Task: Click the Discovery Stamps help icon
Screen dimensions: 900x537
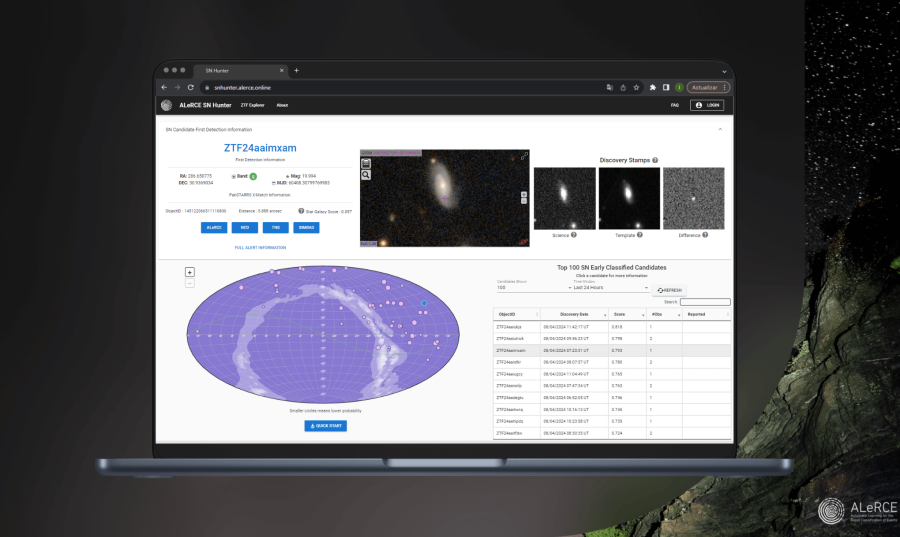Action: 655,160
